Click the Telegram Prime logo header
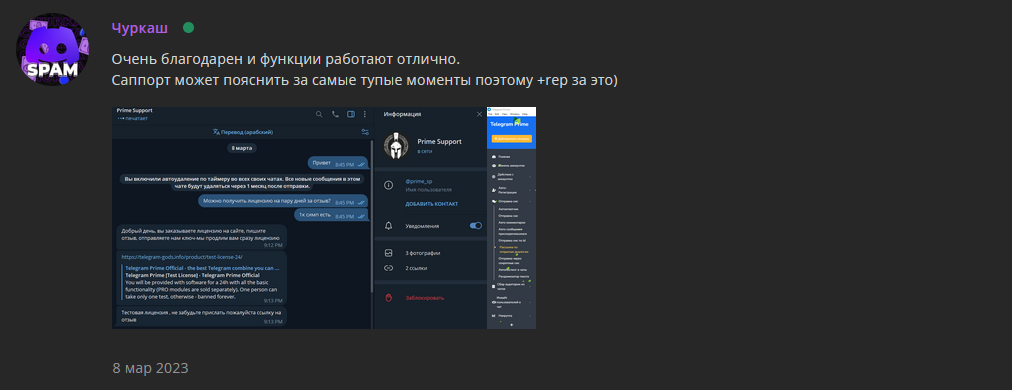The width and height of the screenshot is (1012, 390). (x=510, y=123)
